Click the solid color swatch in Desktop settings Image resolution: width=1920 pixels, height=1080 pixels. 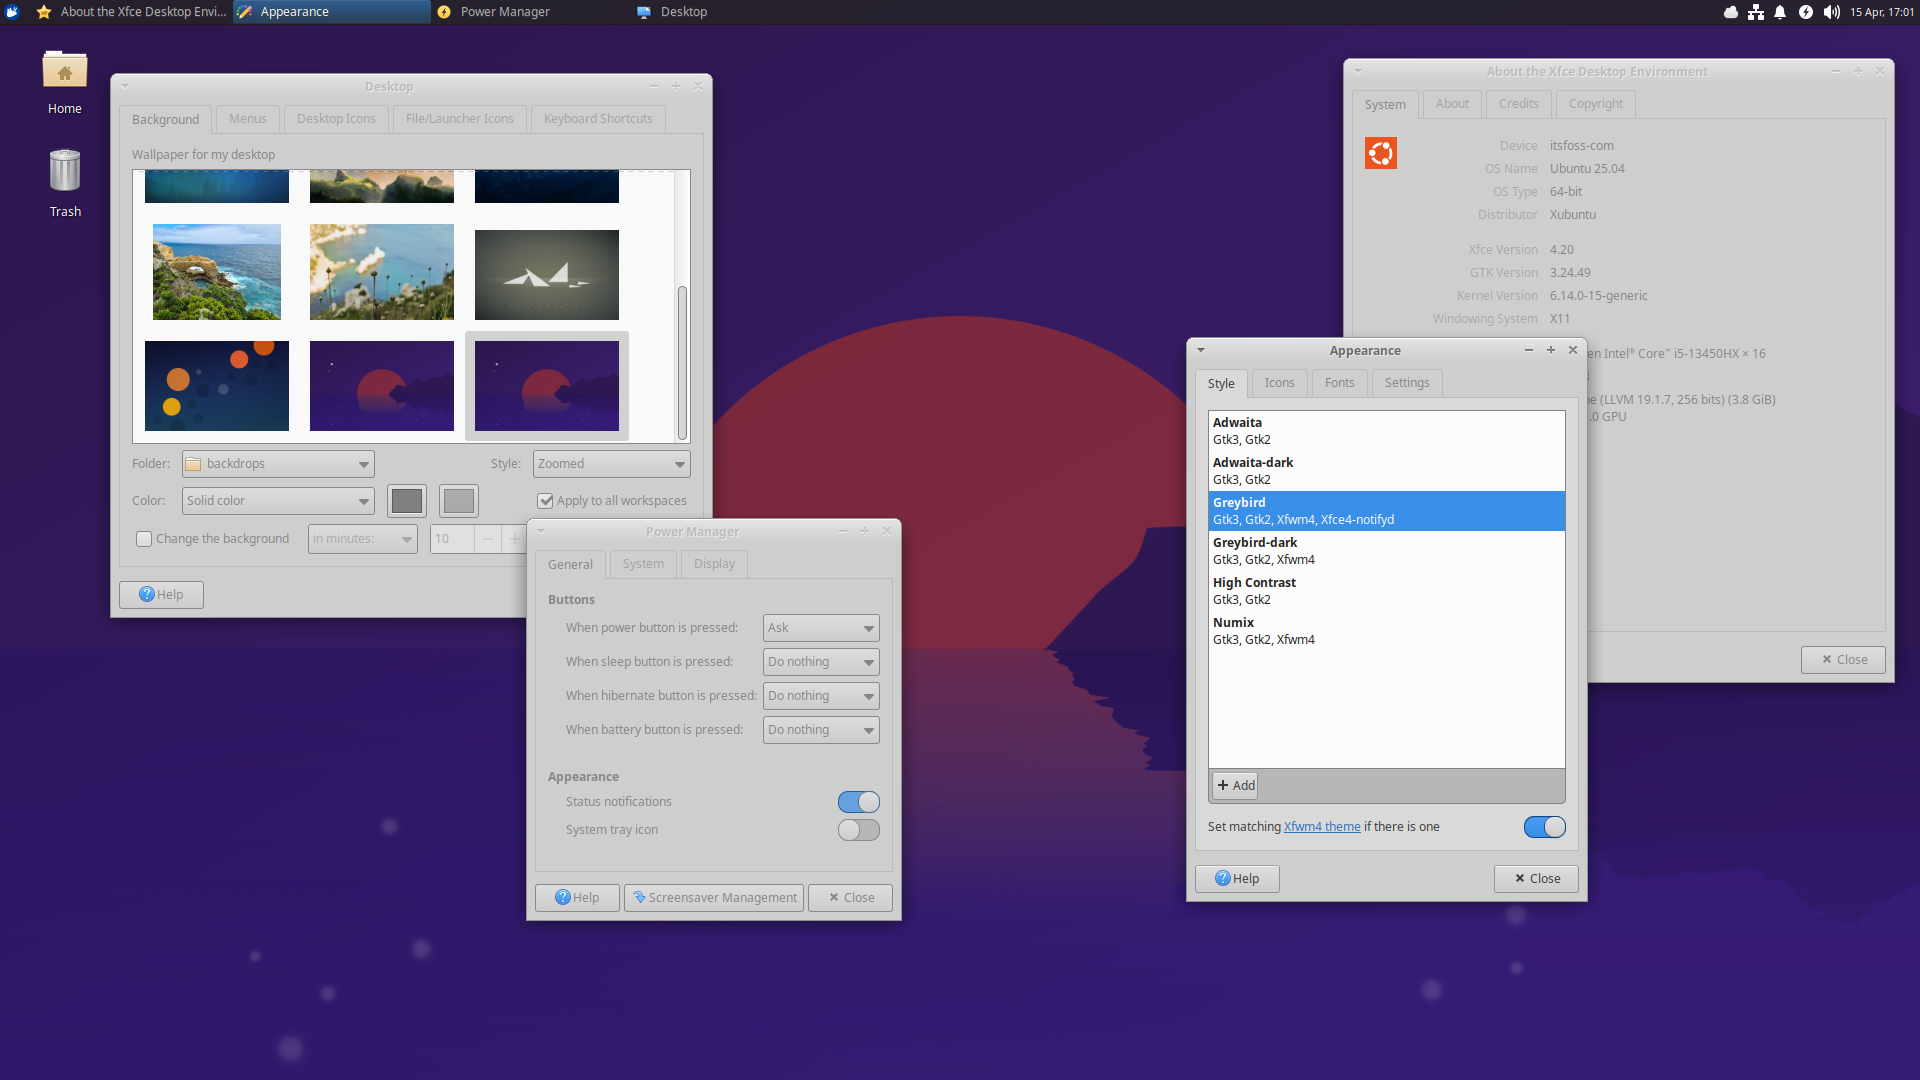tap(407, 500)
